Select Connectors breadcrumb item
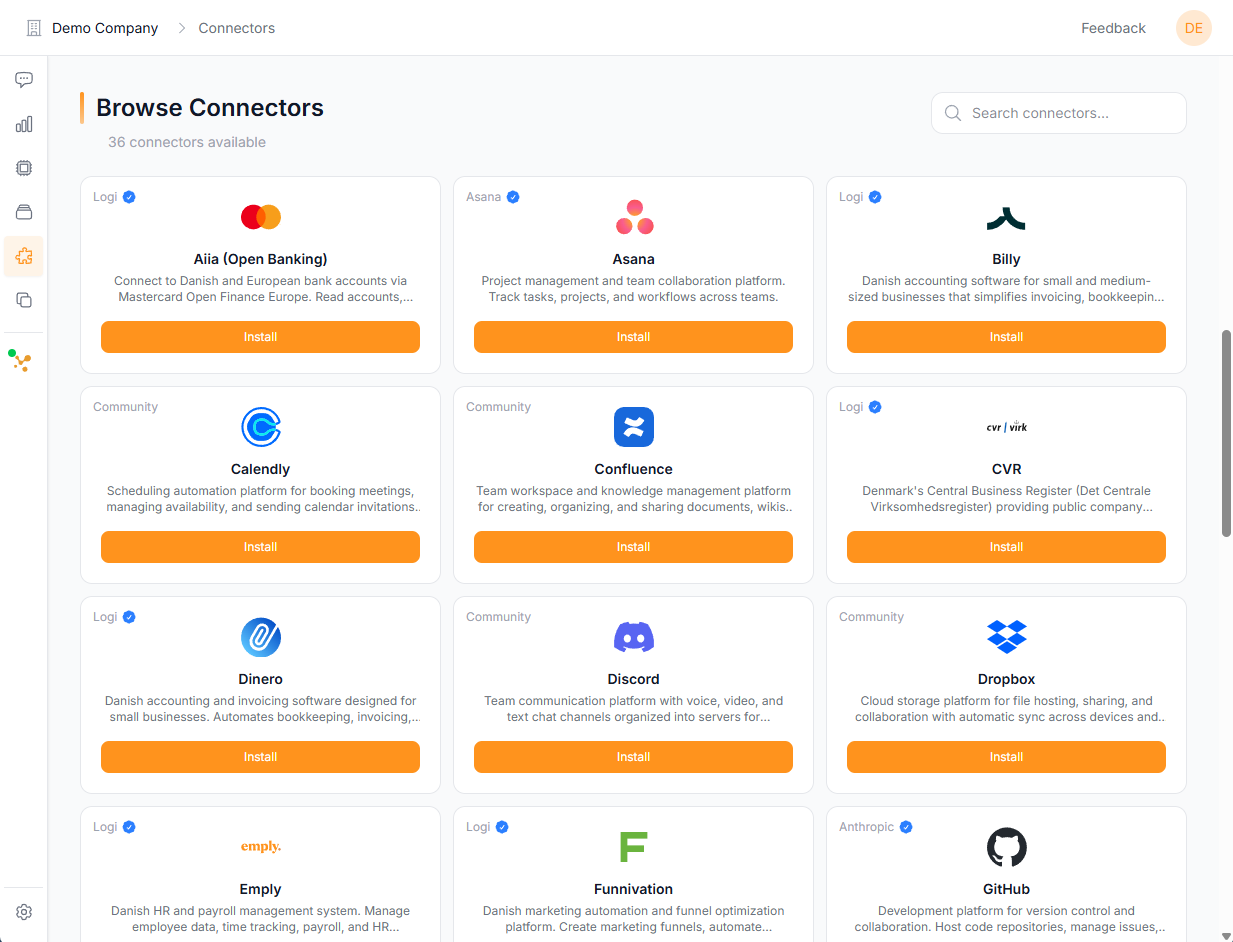The image size is (1233, 942). coord(236,28)
